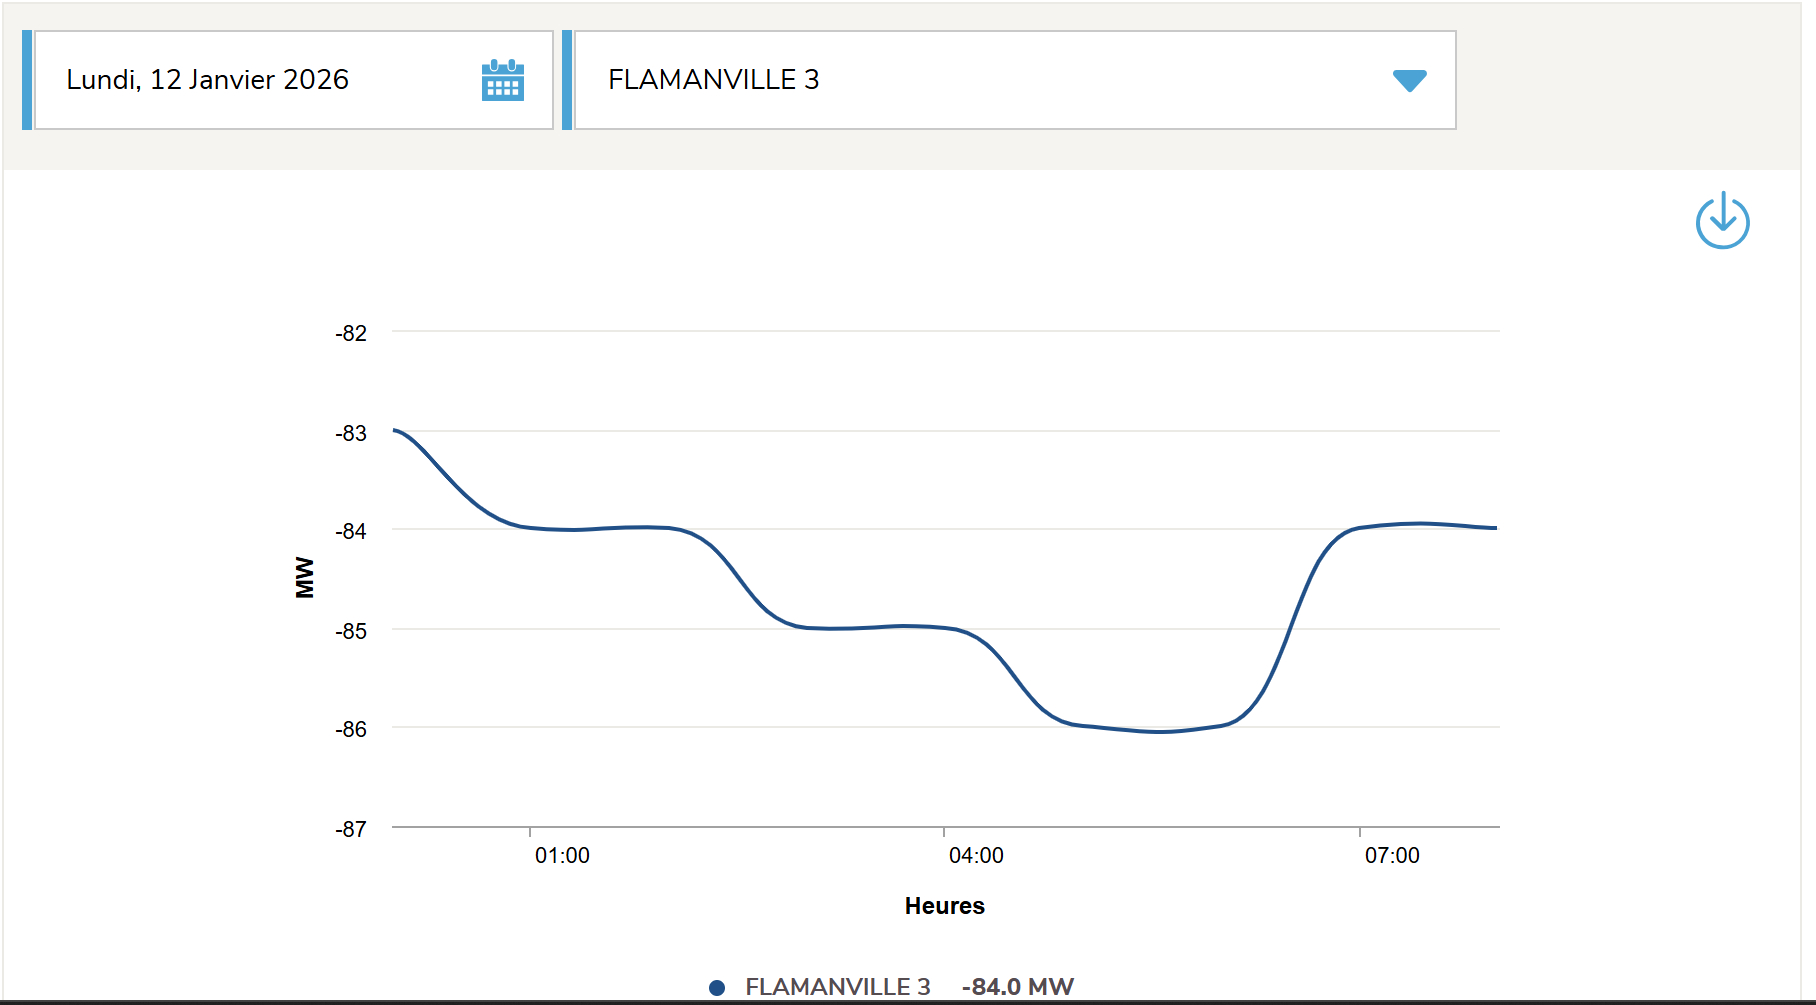1816x1005 pixels.
Task: Click the download chart icon
Action: click(x=1722, y=221)
